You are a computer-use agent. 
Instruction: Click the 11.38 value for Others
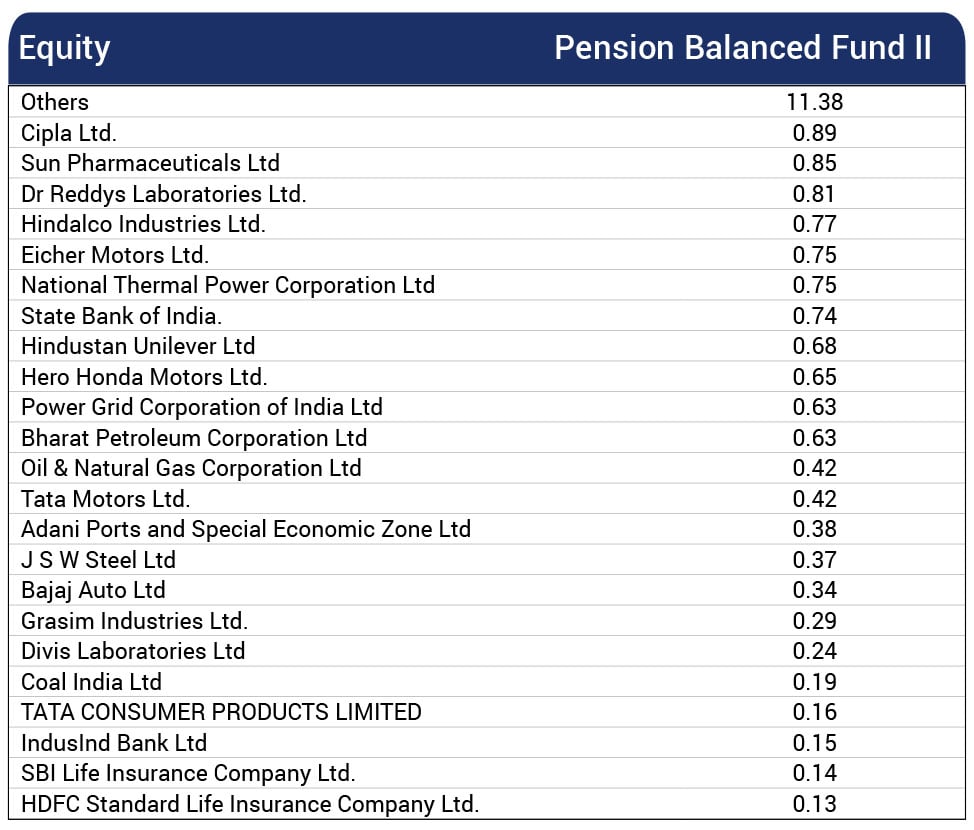click(x=814, y=102)
